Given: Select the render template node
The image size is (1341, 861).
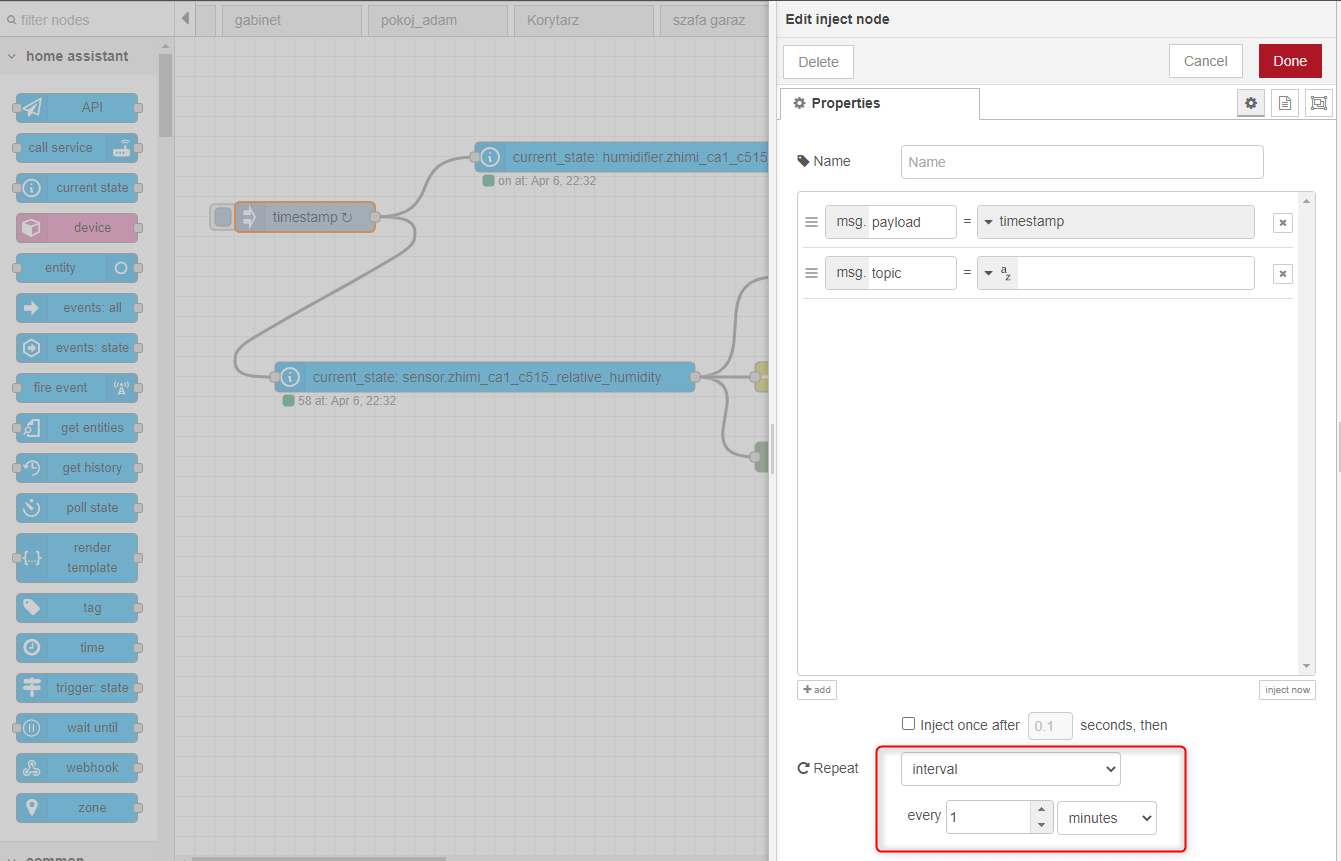Looking at the screenshot, I should pyautogui.click(x=76, y=557).
